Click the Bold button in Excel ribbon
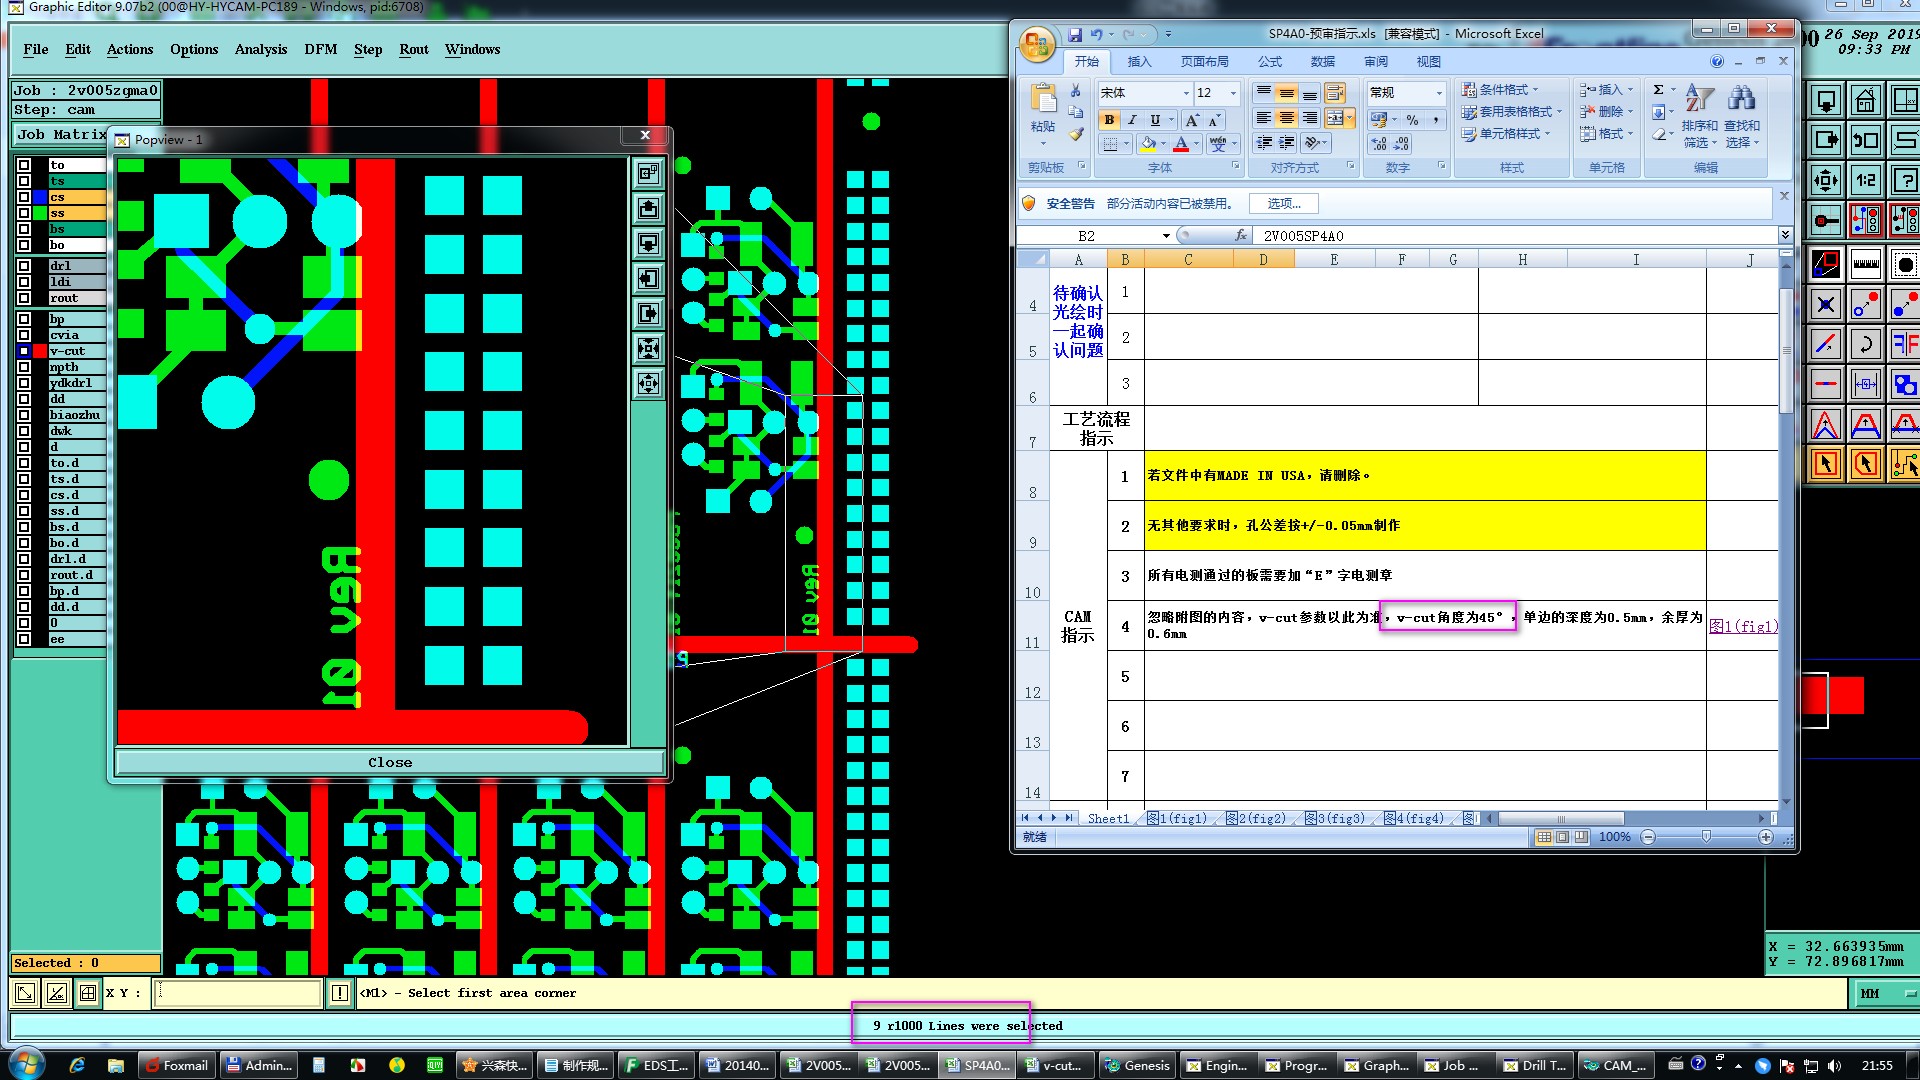Screen dimensions: 1920x1080 coord(1109,120)
